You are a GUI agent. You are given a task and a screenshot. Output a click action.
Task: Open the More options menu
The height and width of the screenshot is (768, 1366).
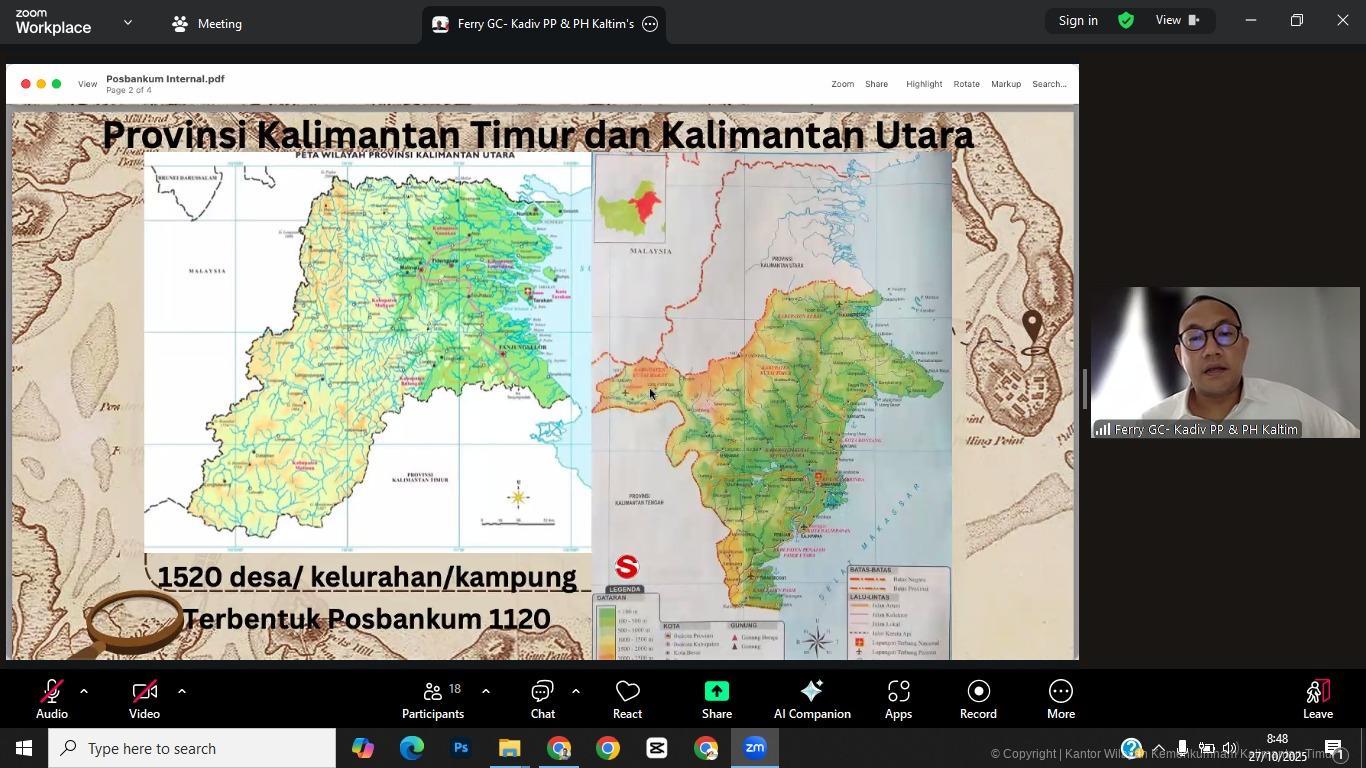point(1060,700)
